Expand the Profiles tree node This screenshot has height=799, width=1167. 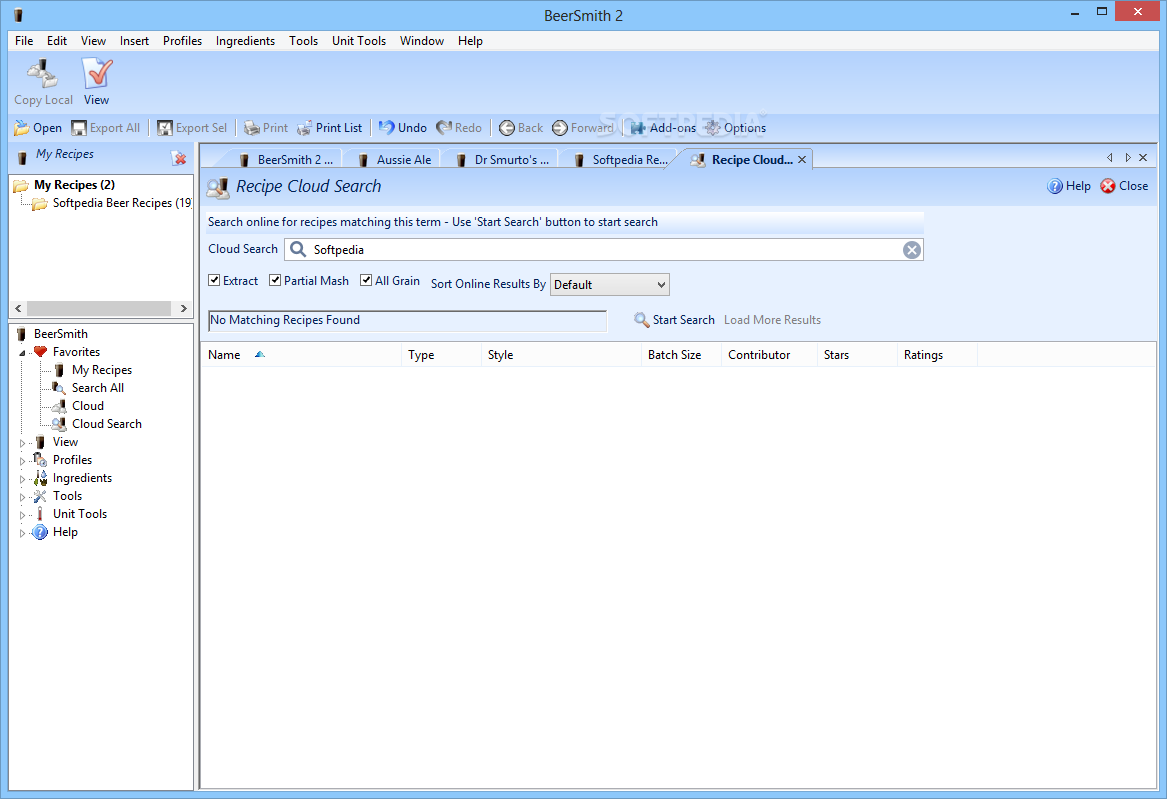click(22, 461)
